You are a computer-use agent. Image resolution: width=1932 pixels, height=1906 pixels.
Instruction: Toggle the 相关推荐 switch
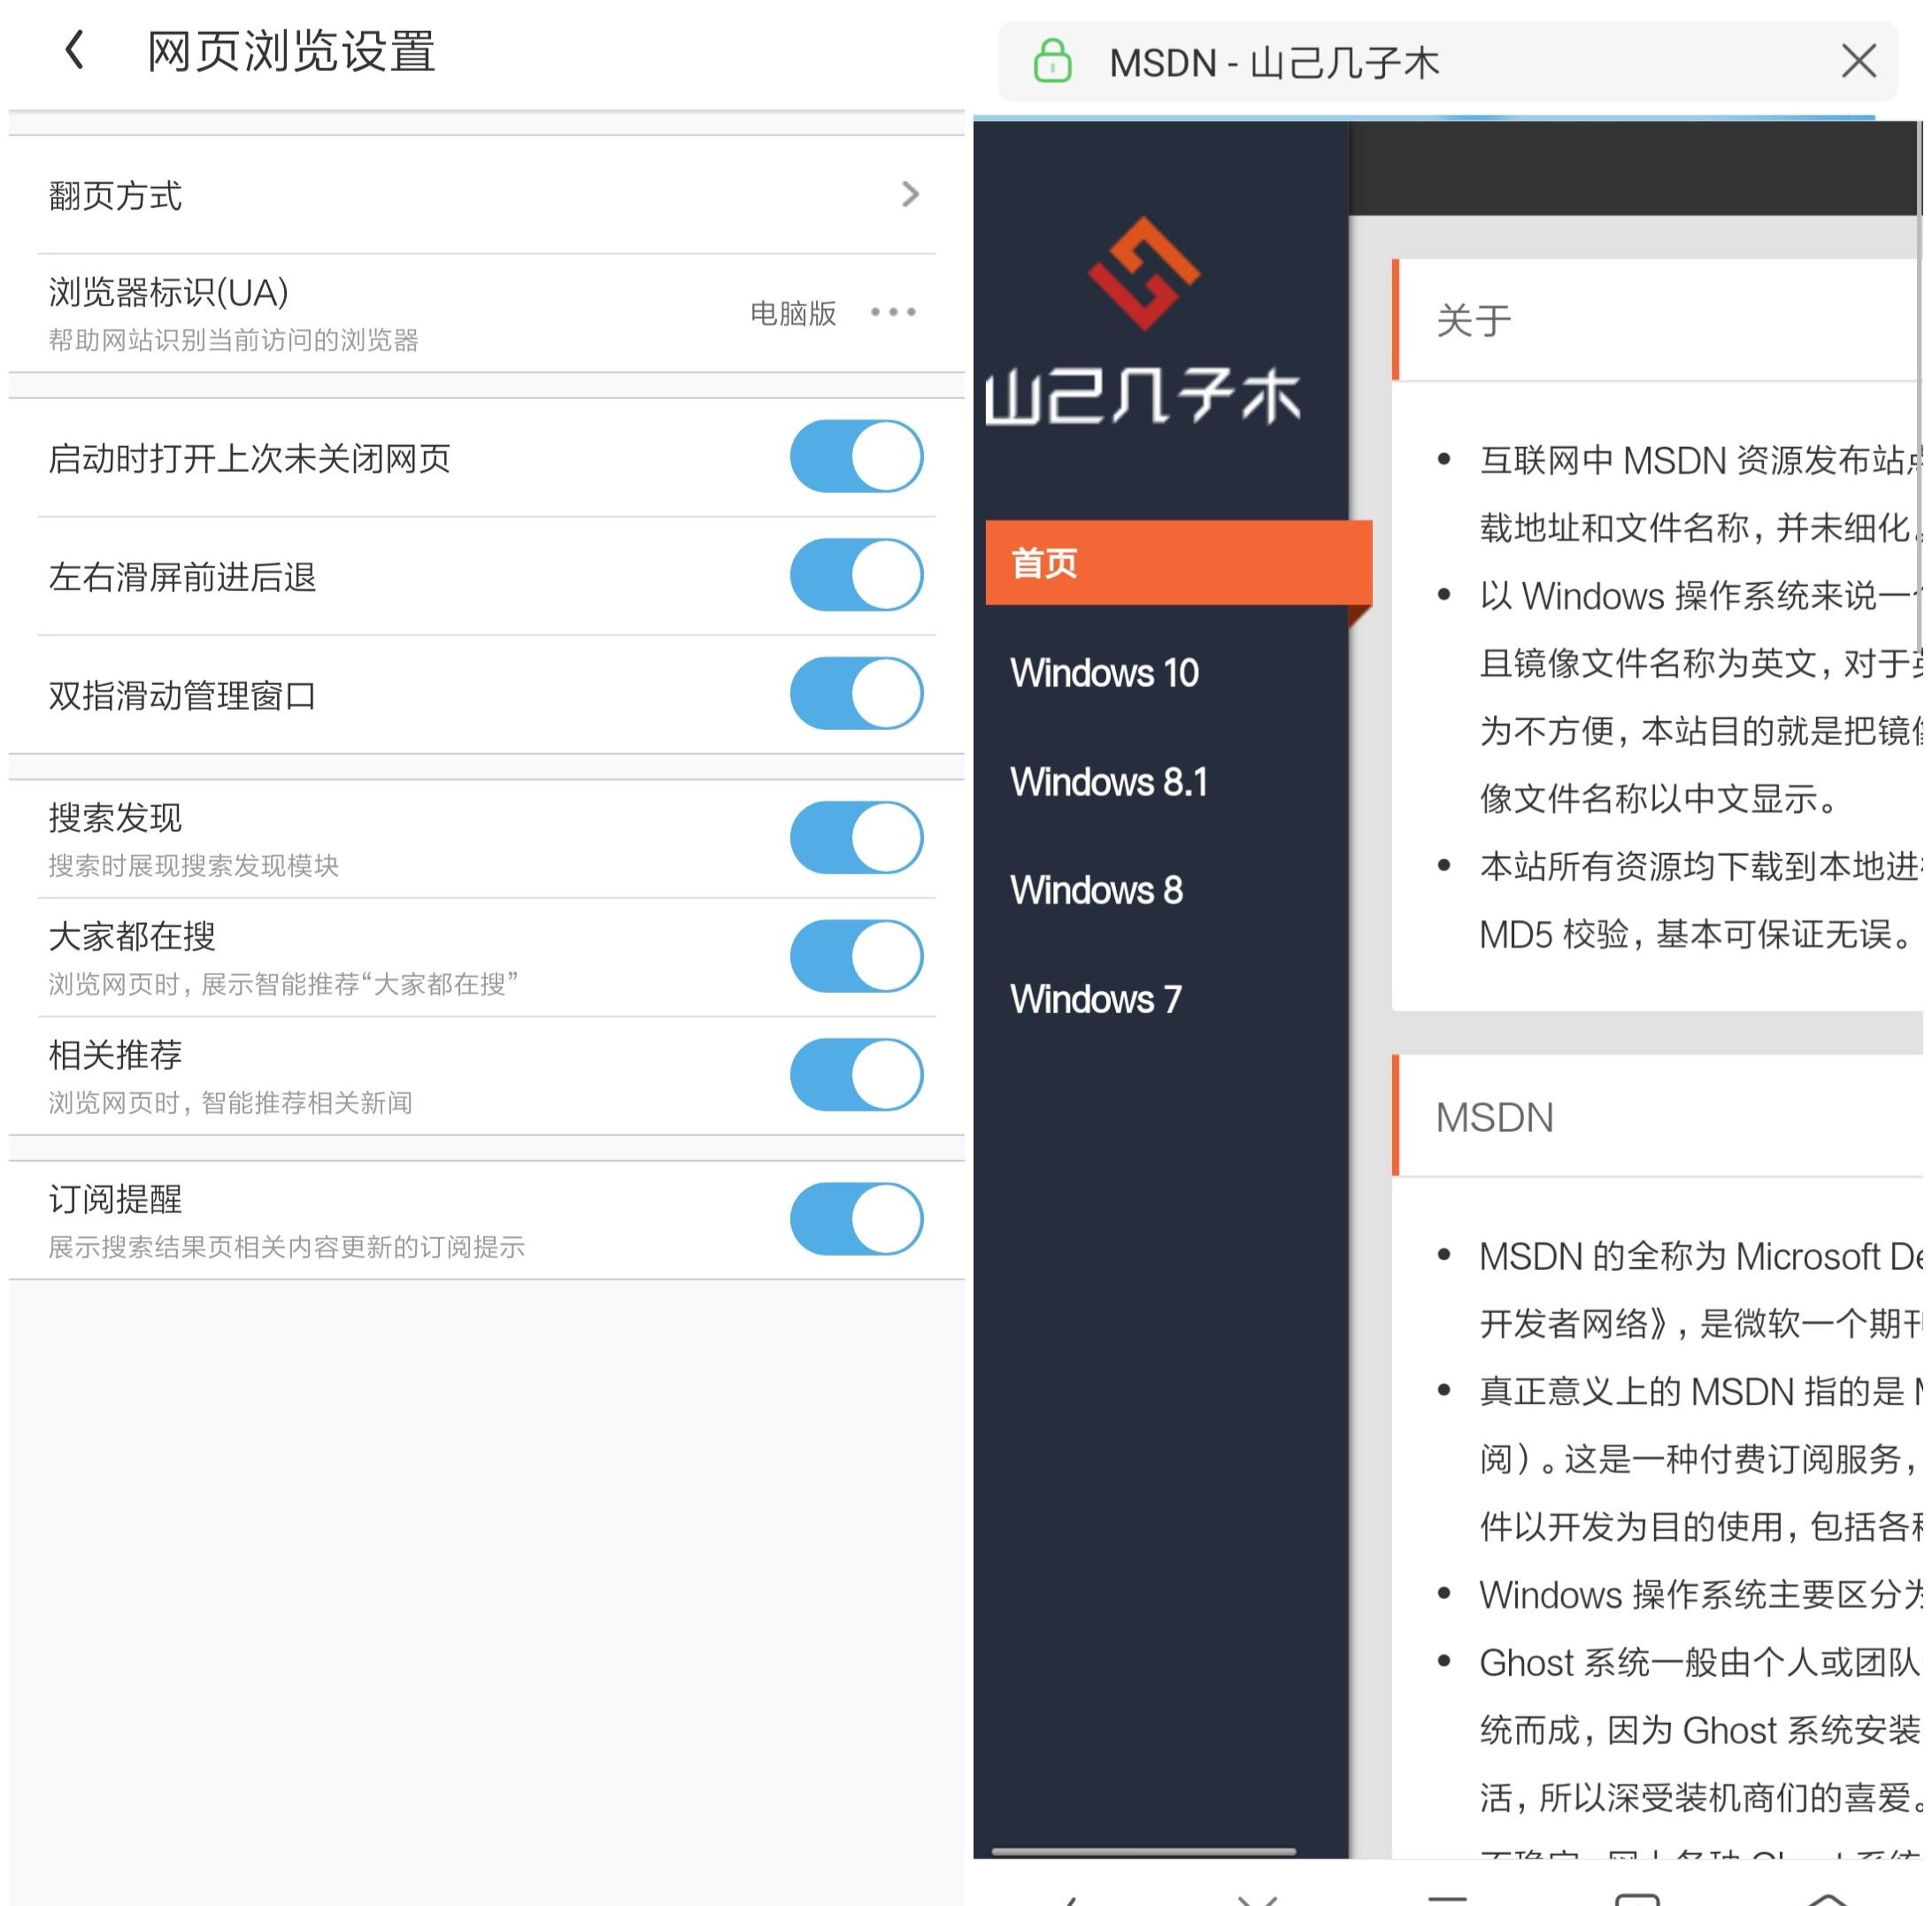coord(857,1077)
